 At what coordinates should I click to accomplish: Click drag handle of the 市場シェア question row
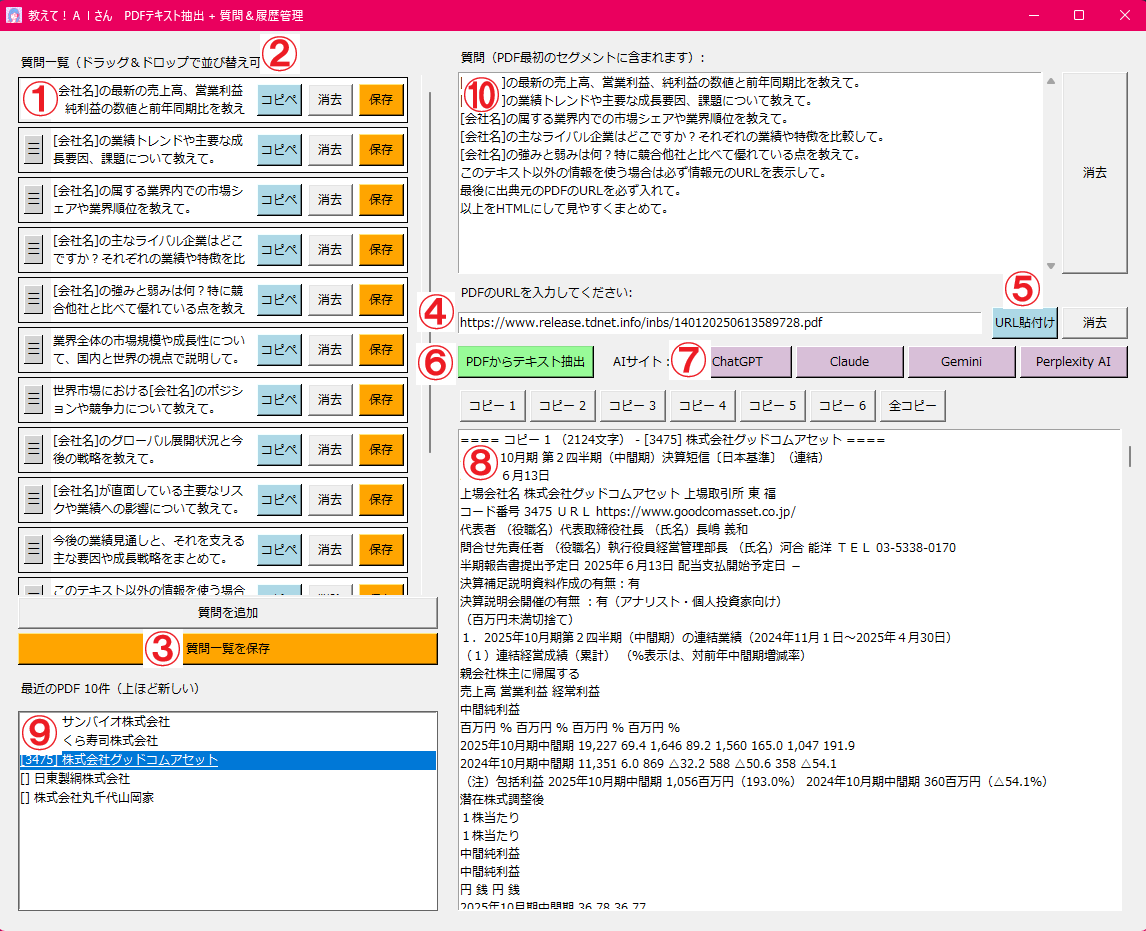[33, 200]
